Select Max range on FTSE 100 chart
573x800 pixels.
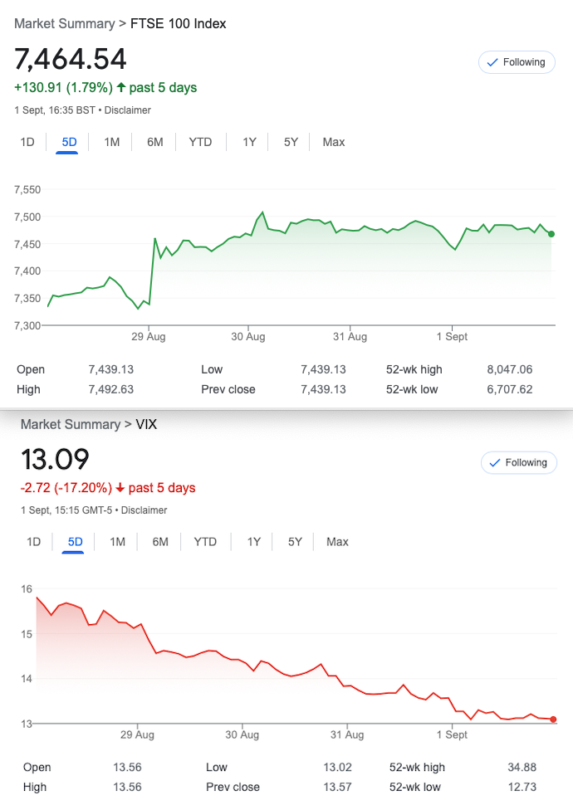coord(334,142)
